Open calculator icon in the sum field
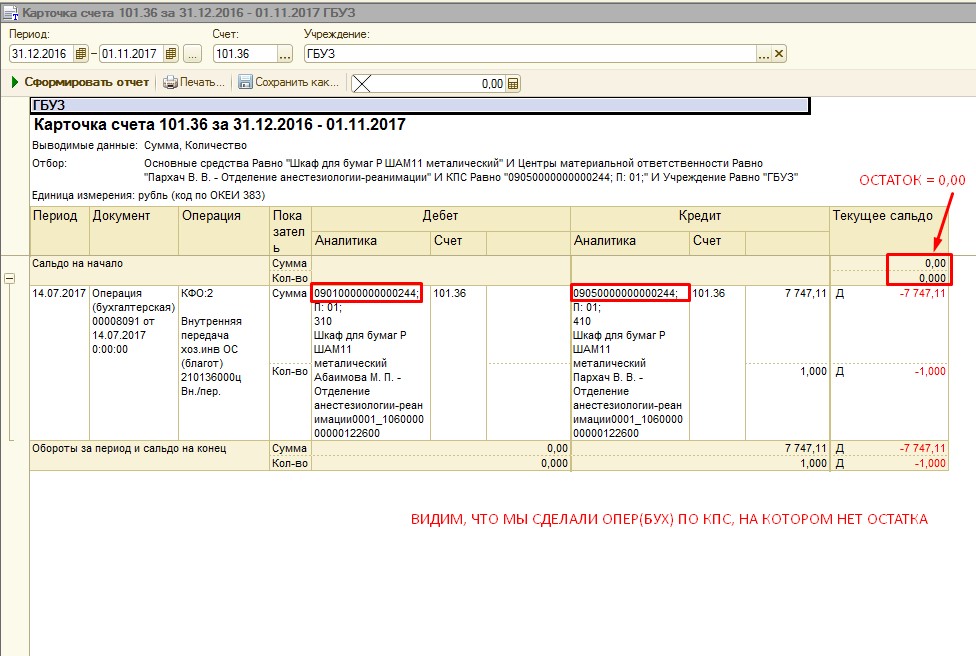This screenshot has height=656, width=976. pyautogui.click(x=513, y=84)
